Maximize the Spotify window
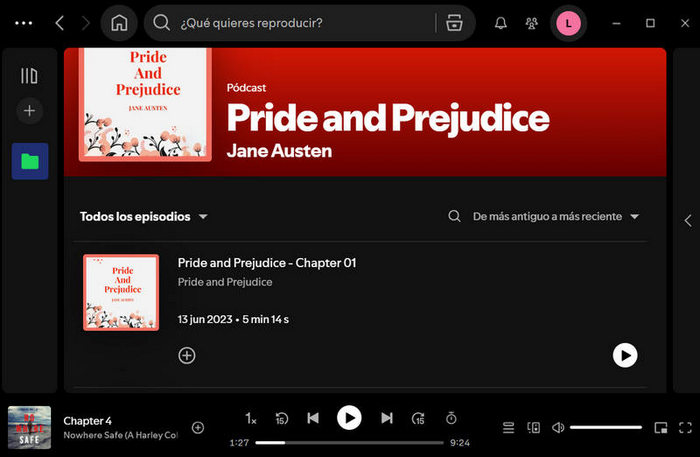The width and height of the screenshot is (700, 457). pos(650,23)
